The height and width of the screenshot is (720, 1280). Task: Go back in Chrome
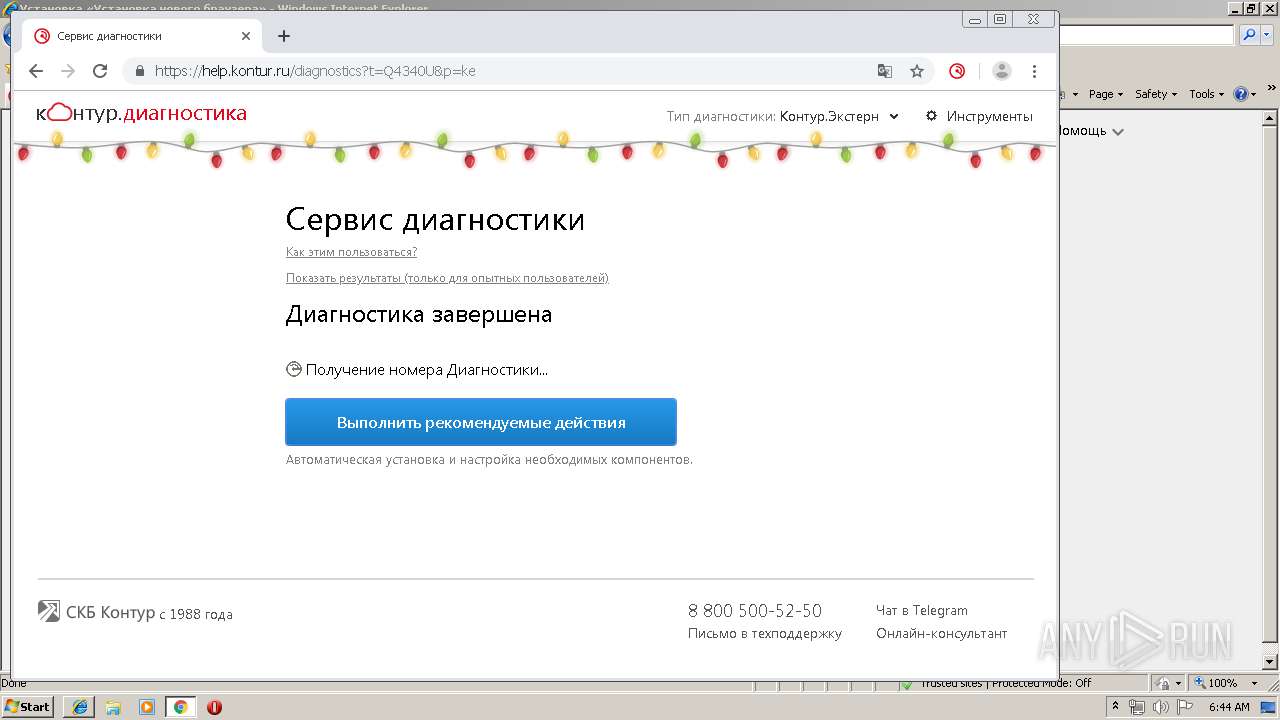(36, 71)
